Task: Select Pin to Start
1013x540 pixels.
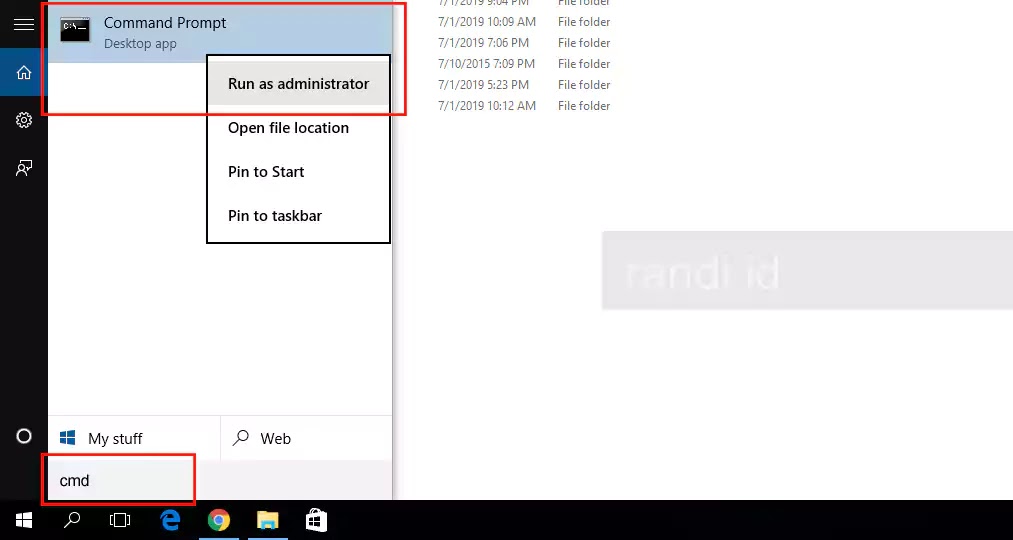Action: pyautogui.click(x=298, y=172)
